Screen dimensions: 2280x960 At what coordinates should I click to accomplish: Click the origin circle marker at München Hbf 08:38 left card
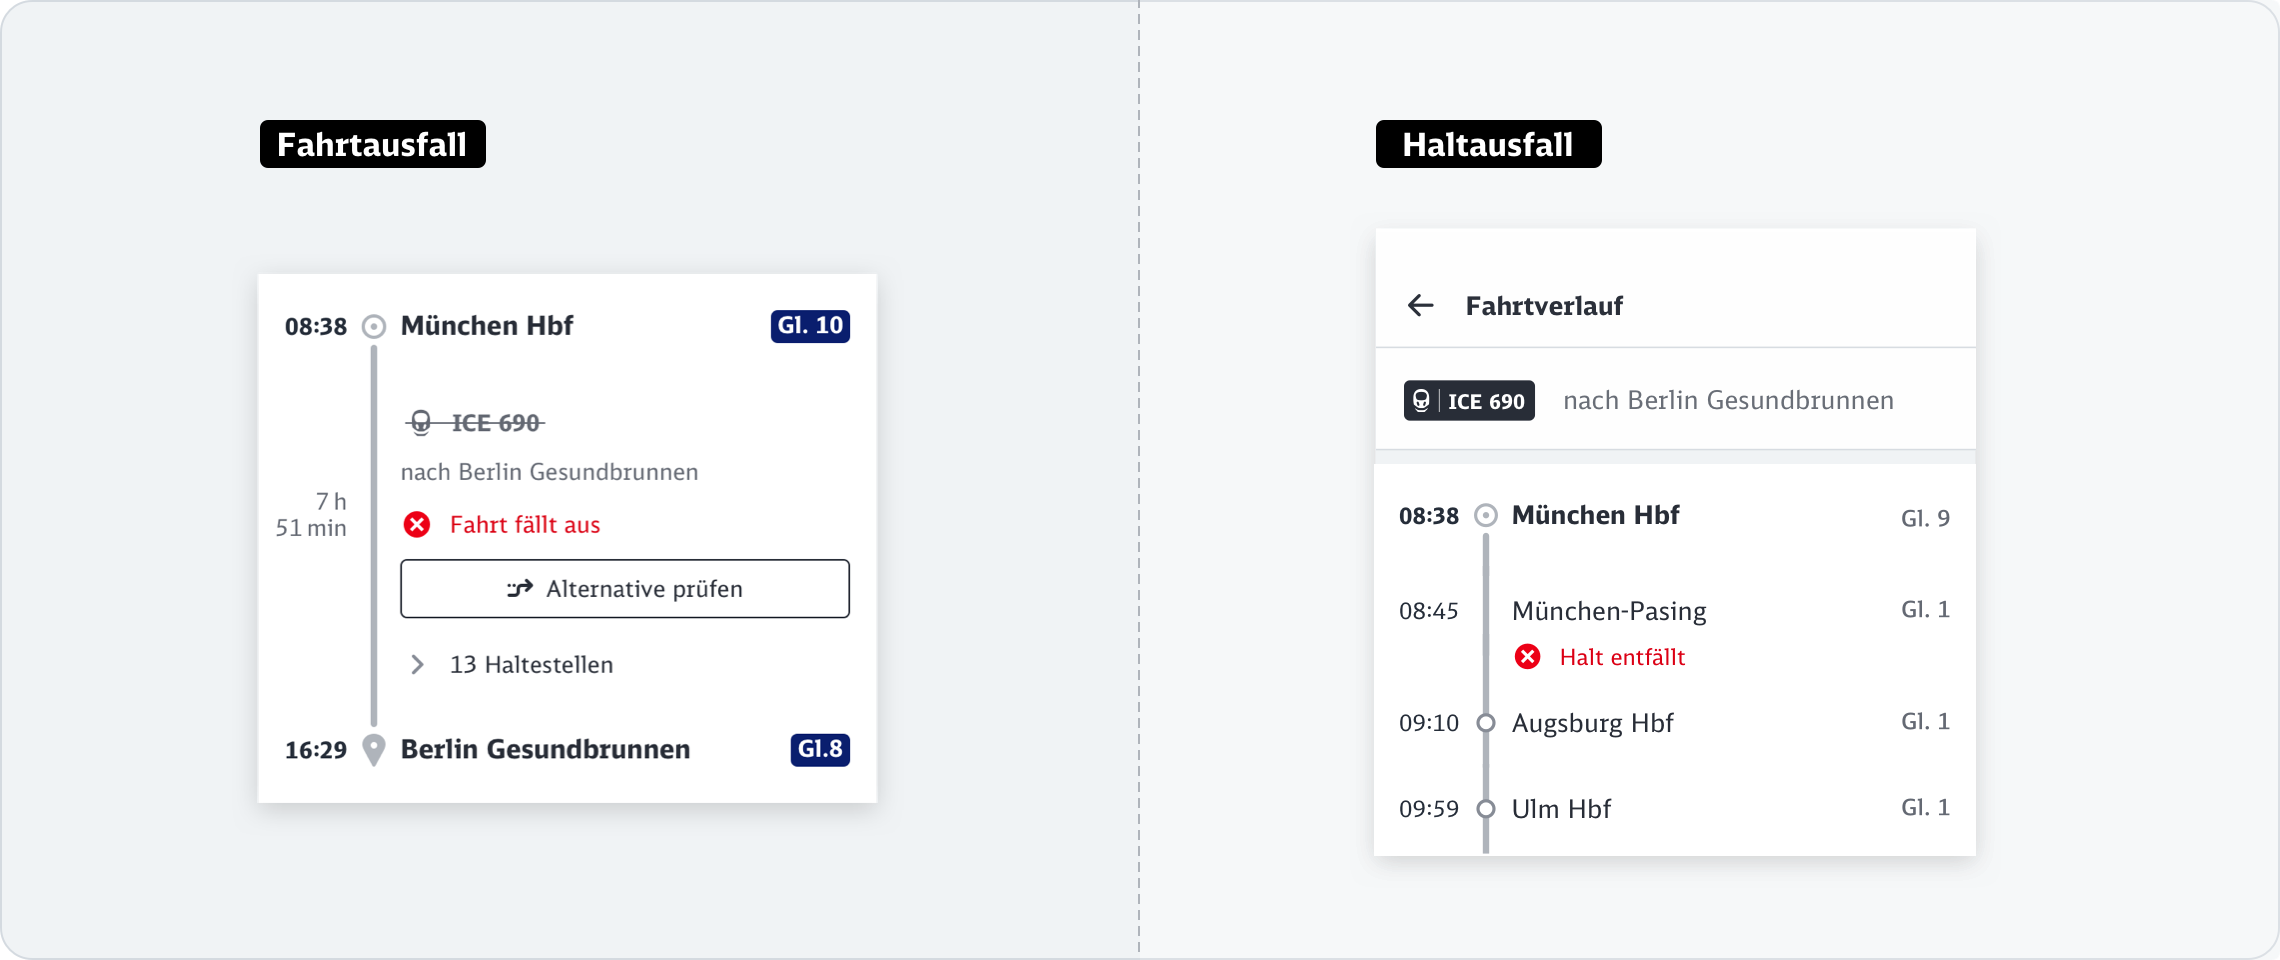click(x=374, y=326)
